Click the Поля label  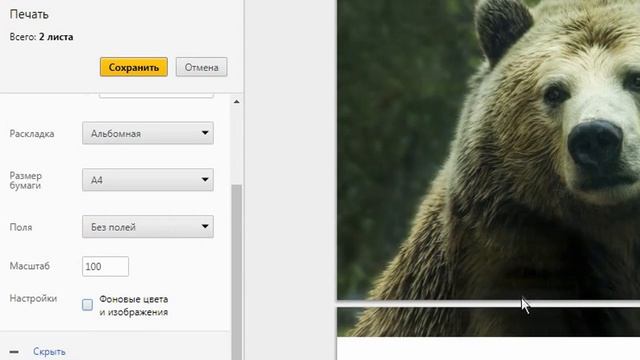(21, 227)
